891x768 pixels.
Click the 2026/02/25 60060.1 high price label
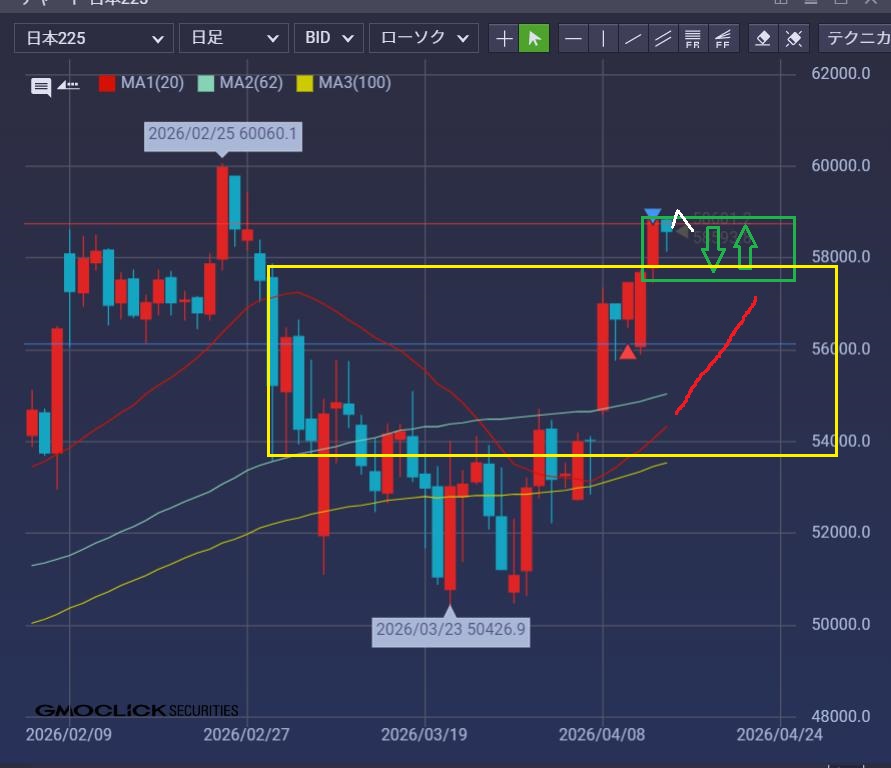point(223,135)
